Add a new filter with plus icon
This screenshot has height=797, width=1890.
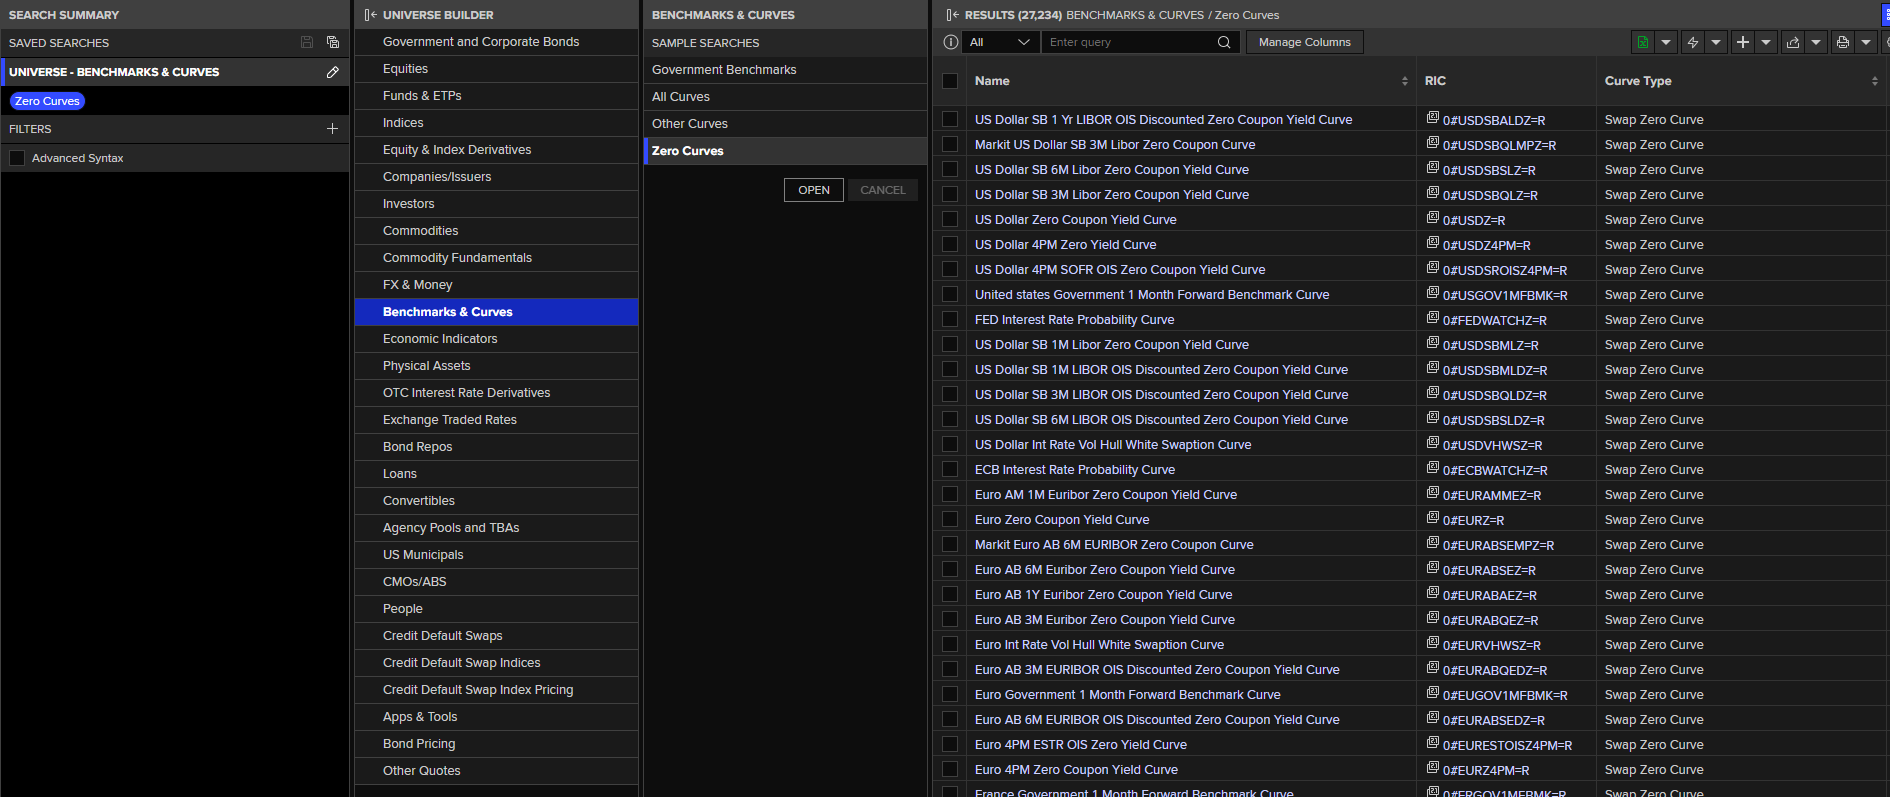[x=333, y=129]
